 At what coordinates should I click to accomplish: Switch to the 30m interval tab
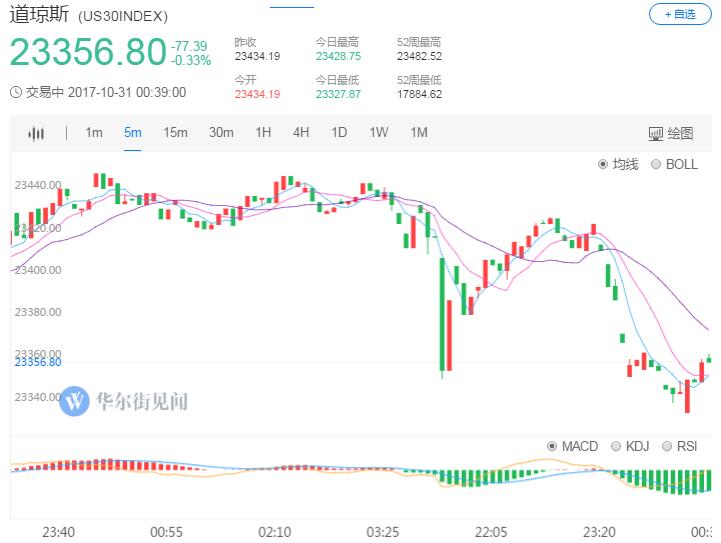221,133
